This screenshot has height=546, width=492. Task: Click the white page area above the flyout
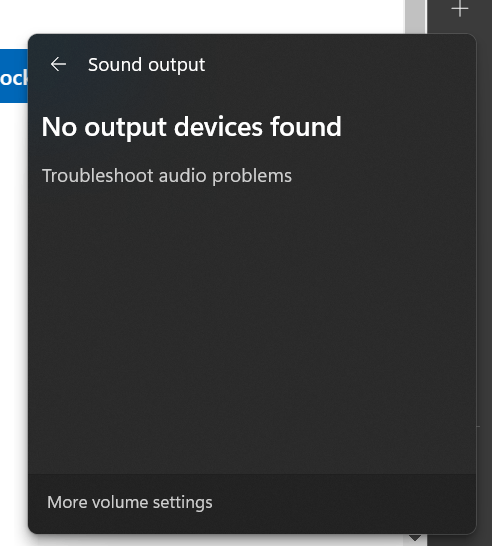click(202, 16)
